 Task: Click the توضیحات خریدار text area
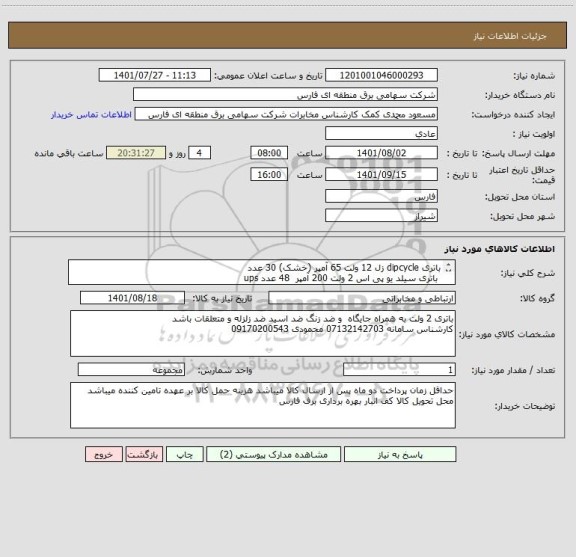coord(263,405)
